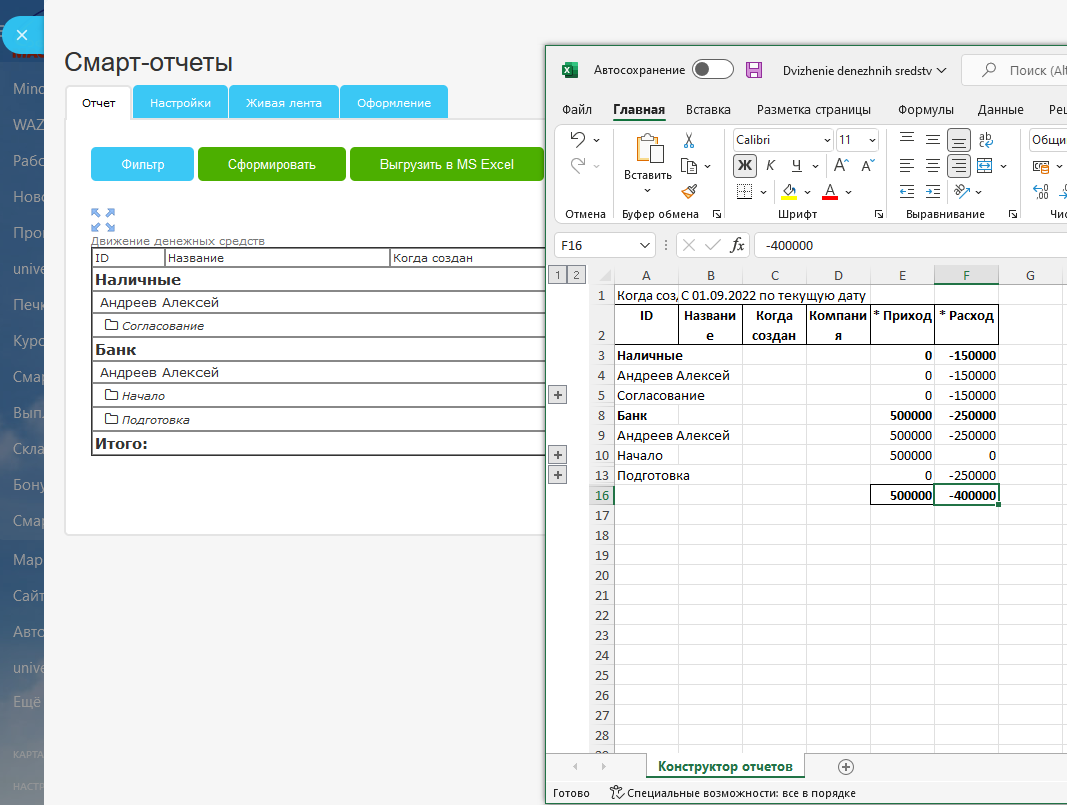Click the Wrap Text icon
The height and width of the screenshot is (805, 1067).
pos(986,140)
